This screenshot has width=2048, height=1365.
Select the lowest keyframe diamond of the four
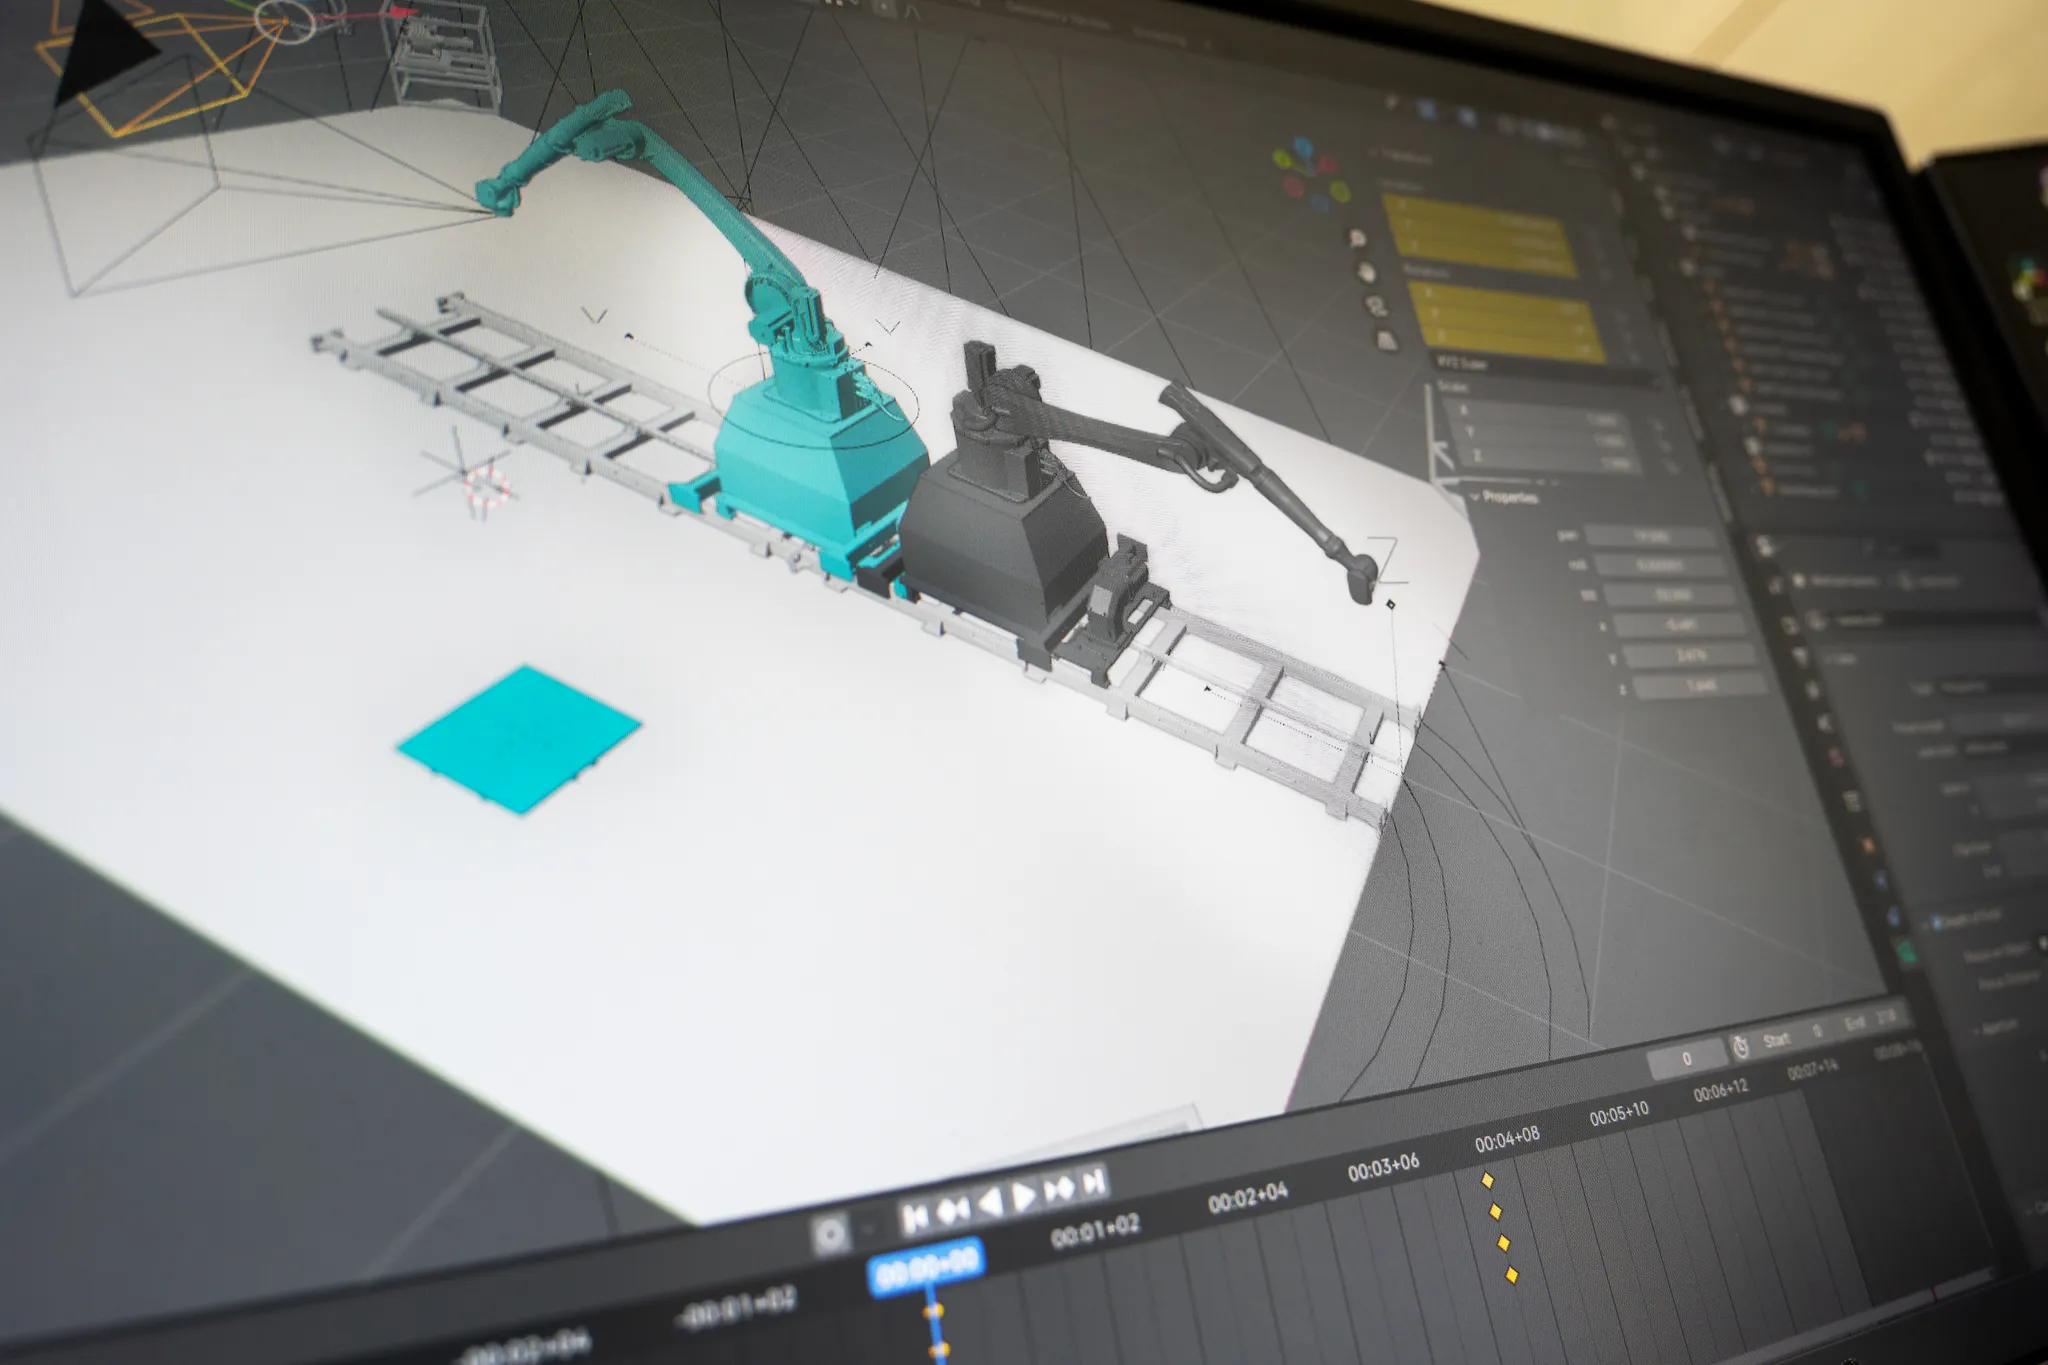pos(1512,1275)
